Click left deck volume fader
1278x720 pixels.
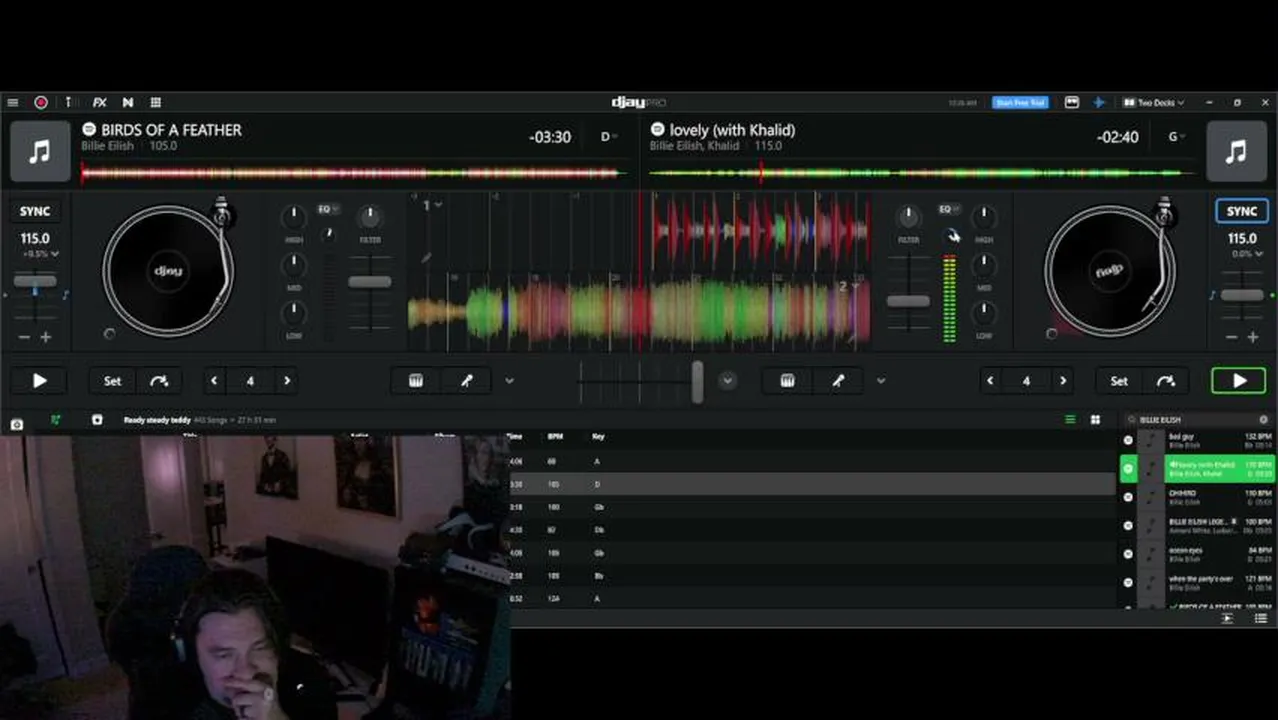(370, 282)
